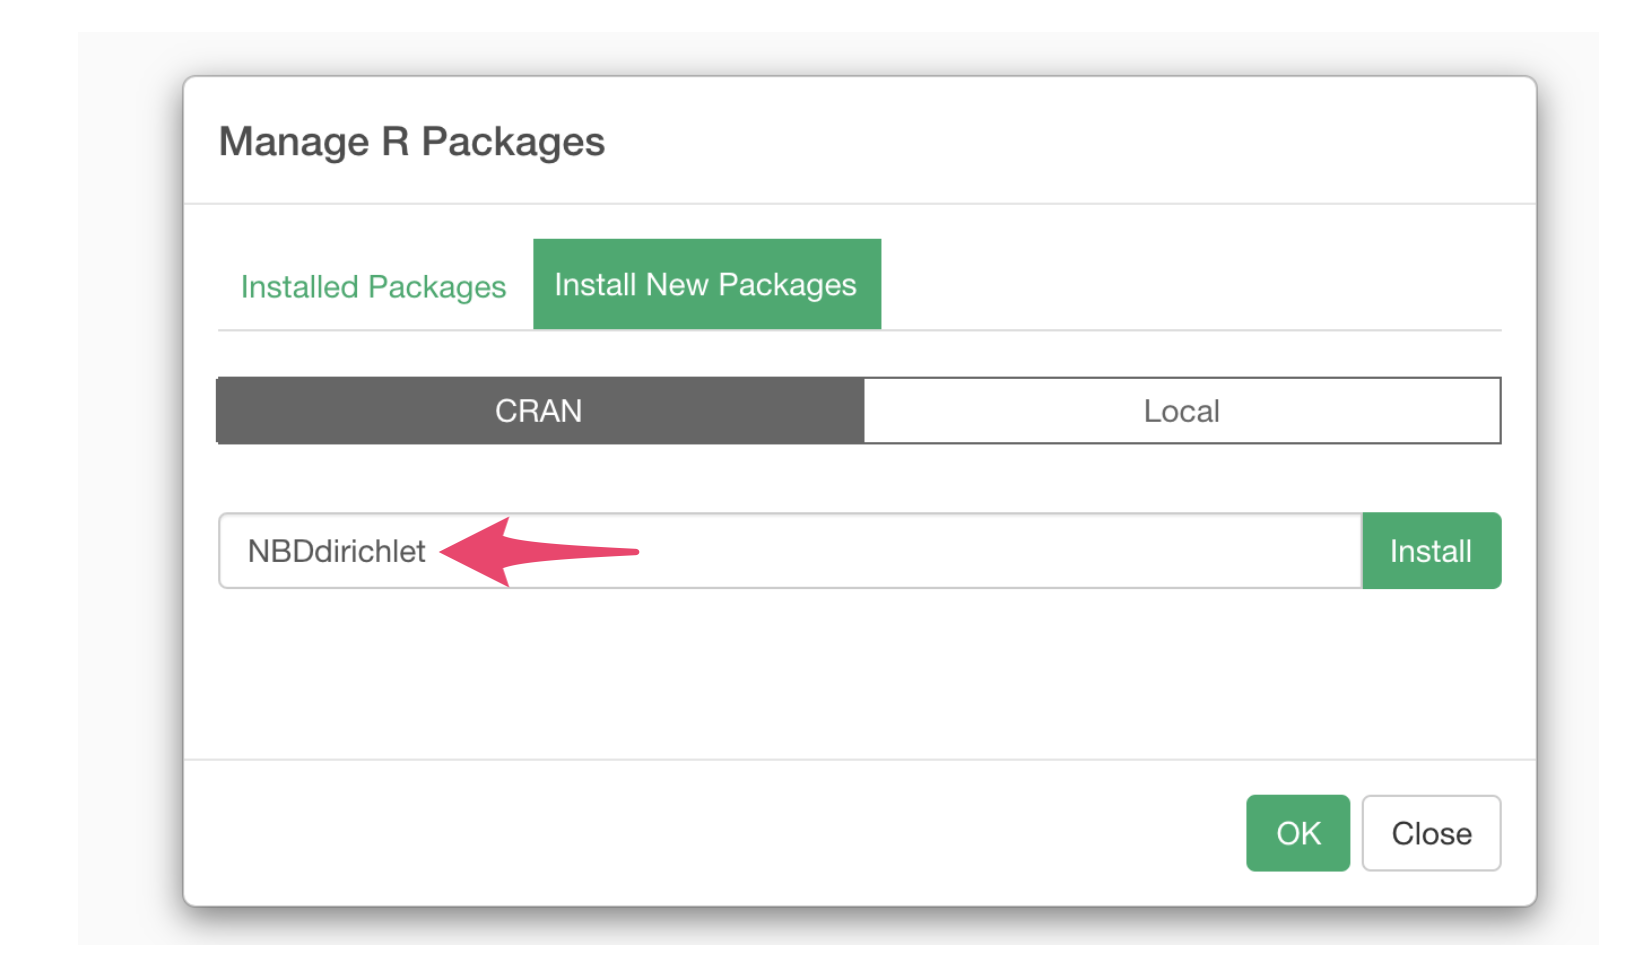The width and height of the screenshot is (1634, 972).
Task: Click the white Close button
Action: (1430, 833)
